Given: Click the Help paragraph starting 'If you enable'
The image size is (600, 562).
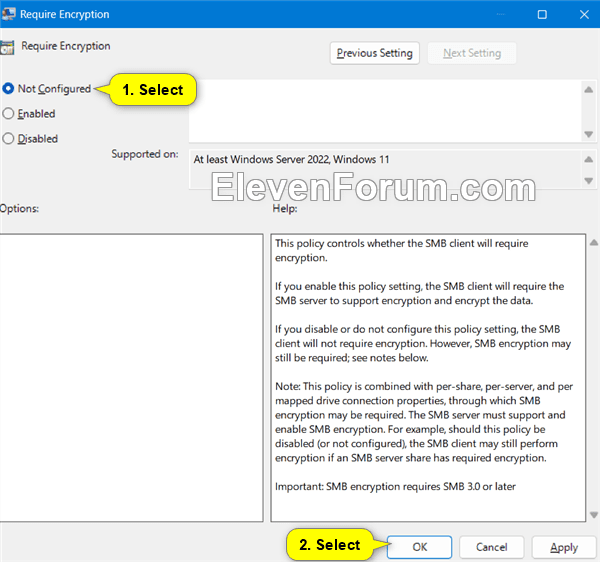Looking at the screenshot, I should click(x=419, y=293).
